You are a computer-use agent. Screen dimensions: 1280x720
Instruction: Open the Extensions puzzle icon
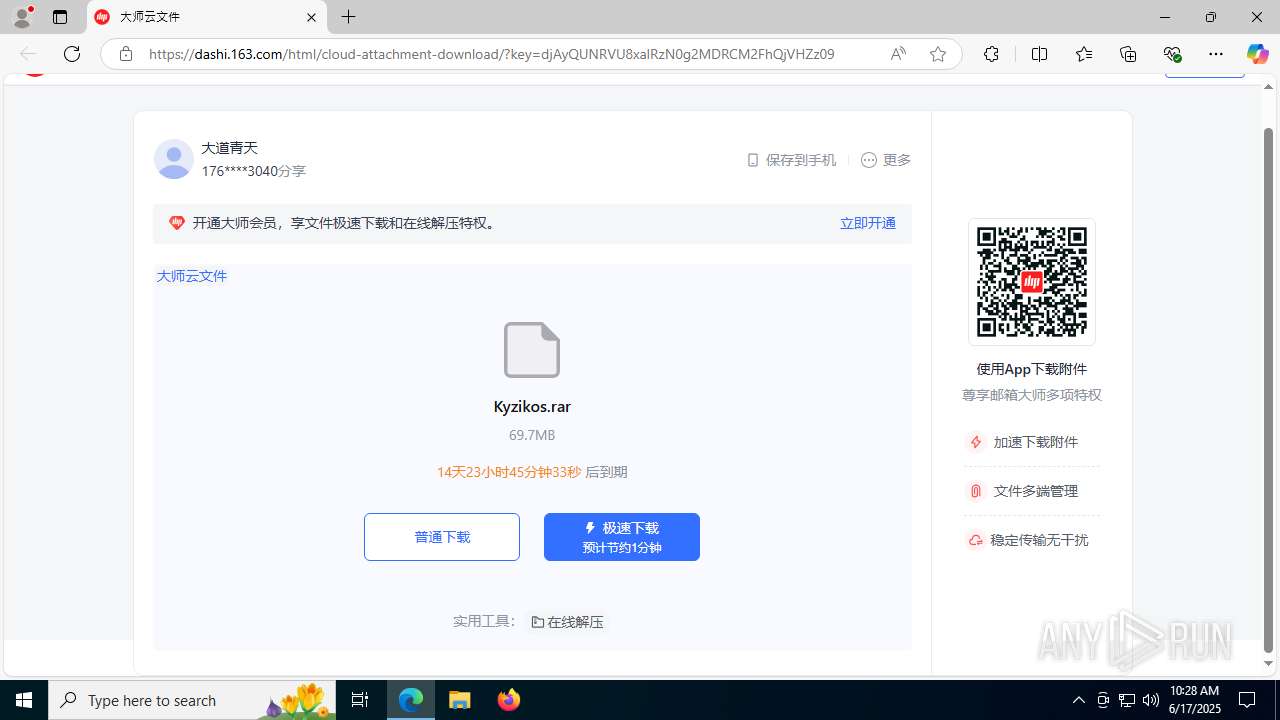click(x=991, y=54)
